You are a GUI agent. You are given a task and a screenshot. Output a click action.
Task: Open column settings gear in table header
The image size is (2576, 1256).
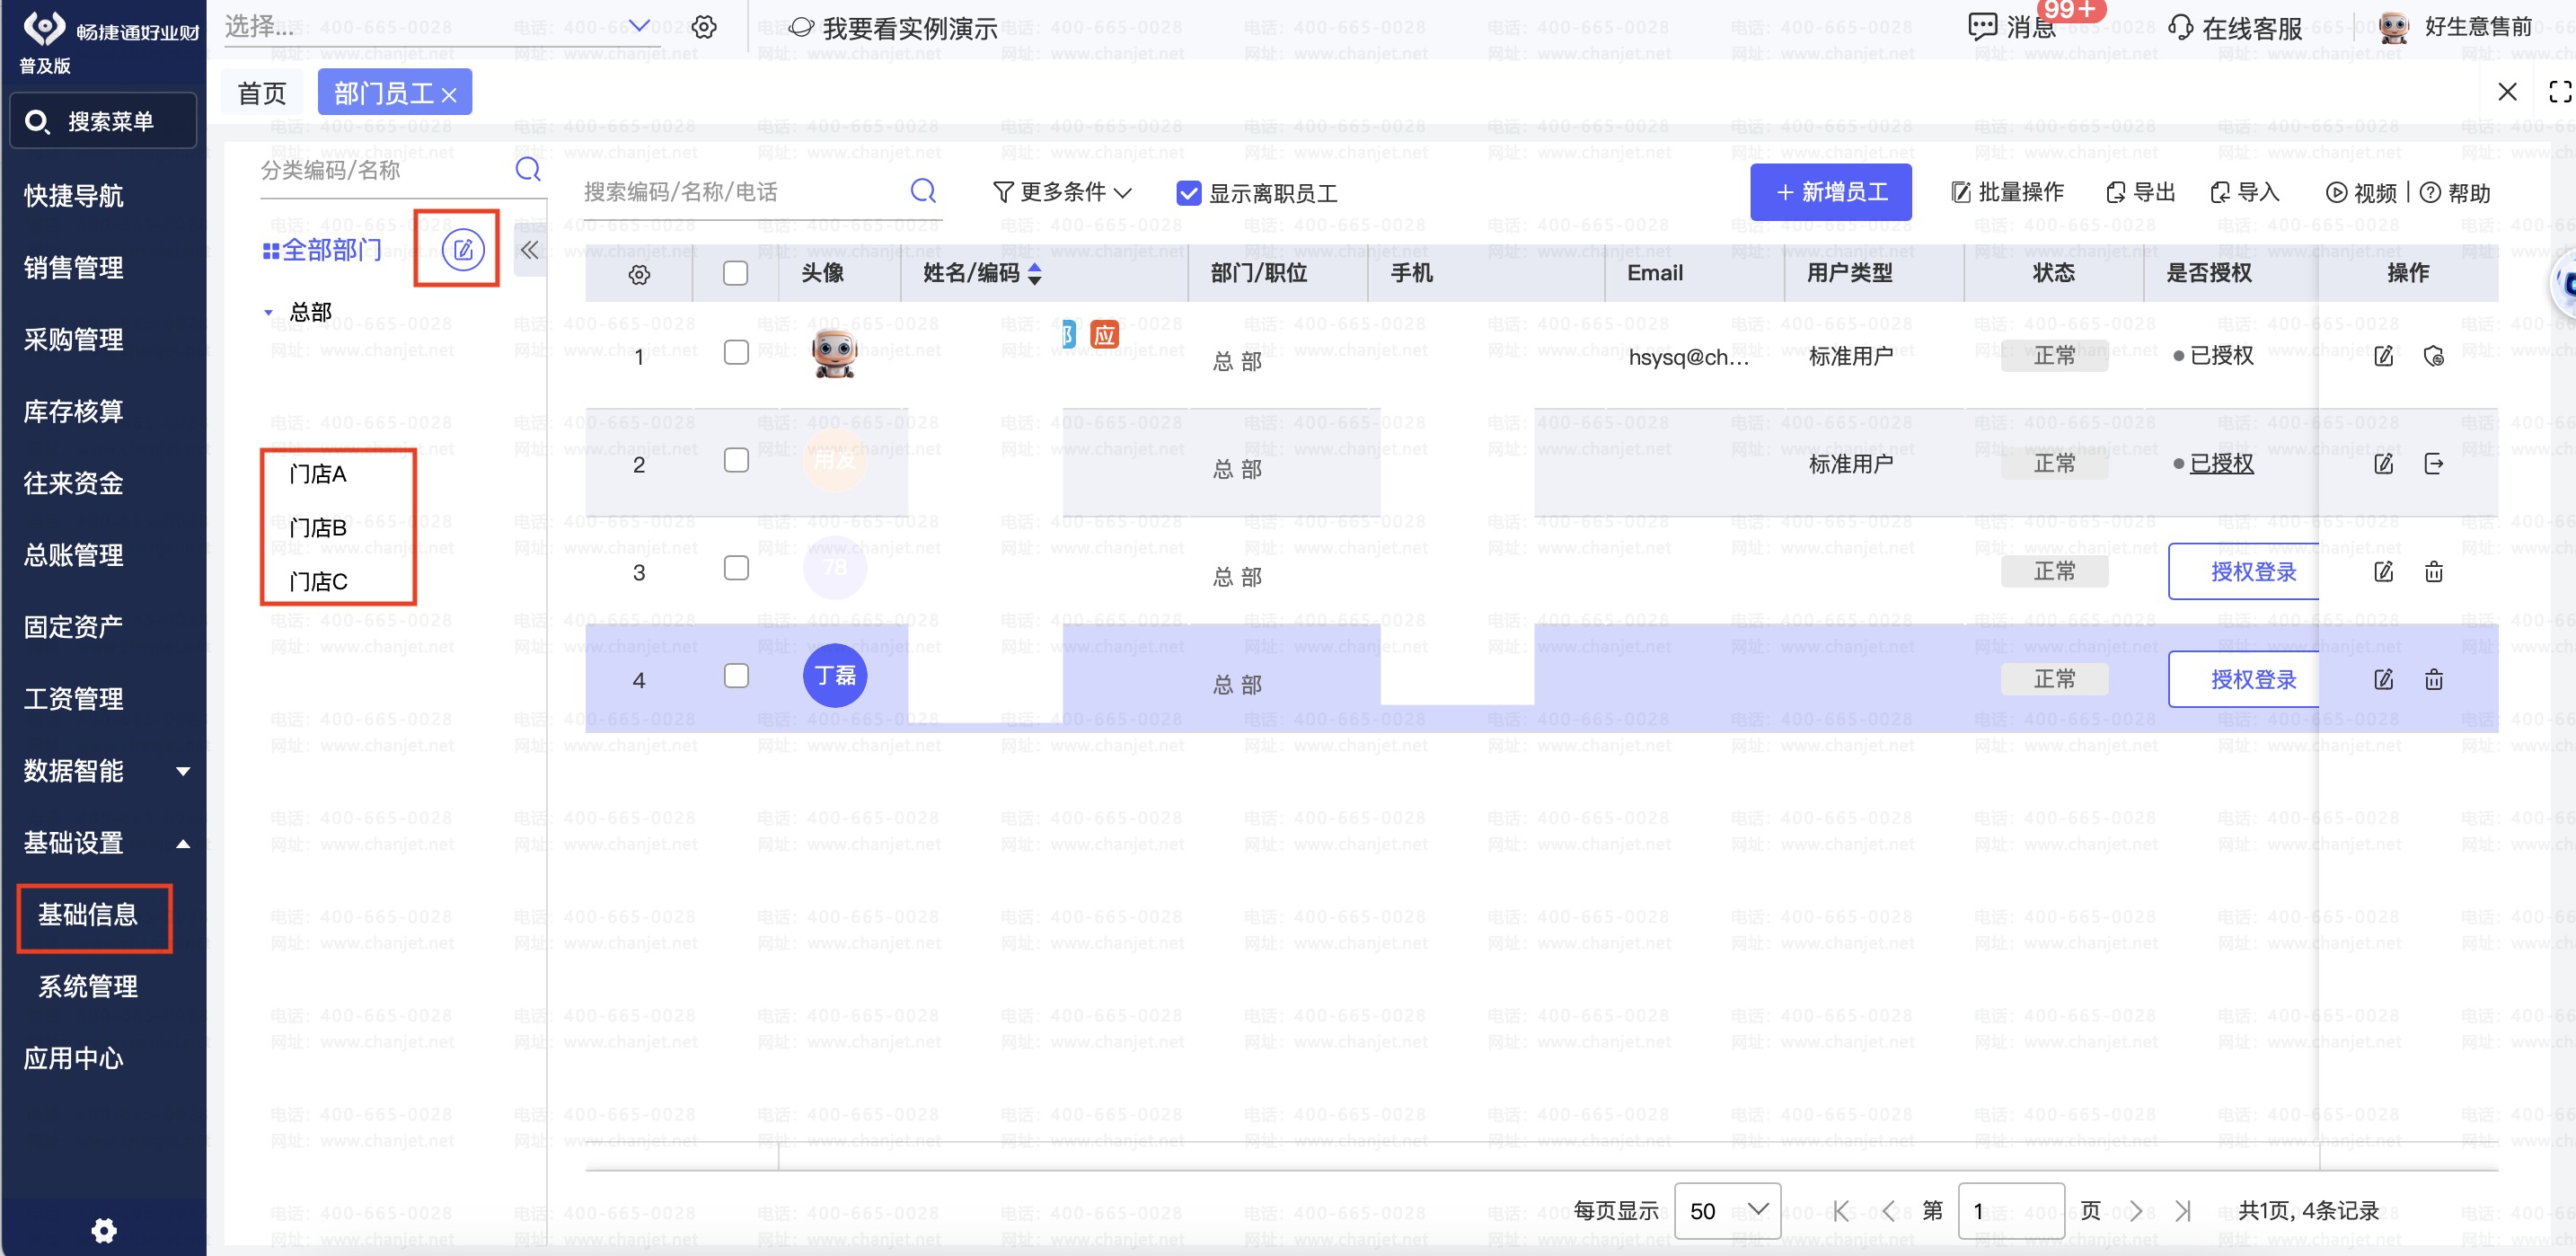tap(639, 274)
